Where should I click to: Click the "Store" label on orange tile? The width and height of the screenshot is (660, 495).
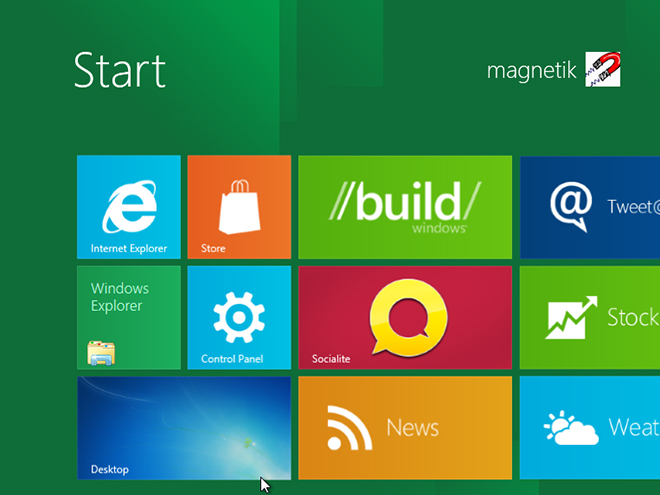[213, 248]
